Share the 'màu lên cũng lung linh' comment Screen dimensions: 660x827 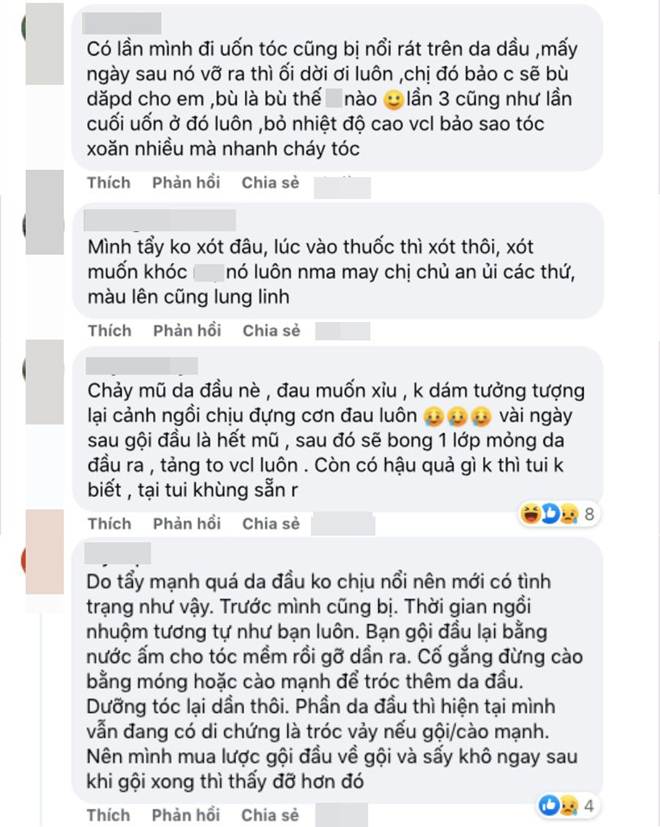(x=271, y=331)
